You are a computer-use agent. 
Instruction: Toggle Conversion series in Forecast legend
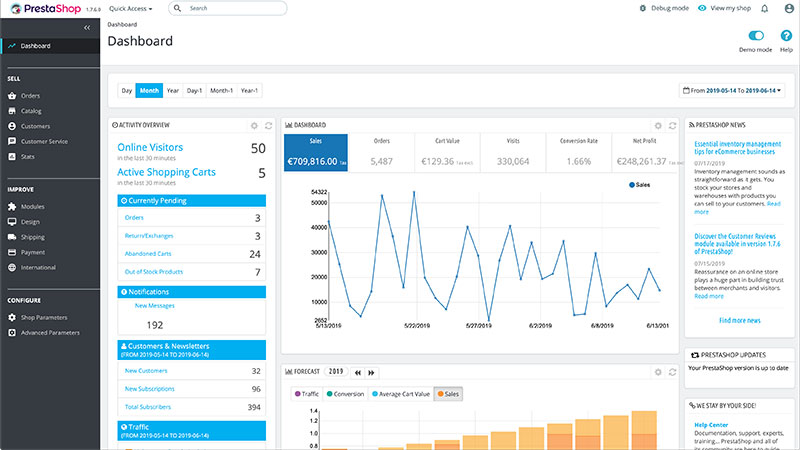[x=345, y=394]
